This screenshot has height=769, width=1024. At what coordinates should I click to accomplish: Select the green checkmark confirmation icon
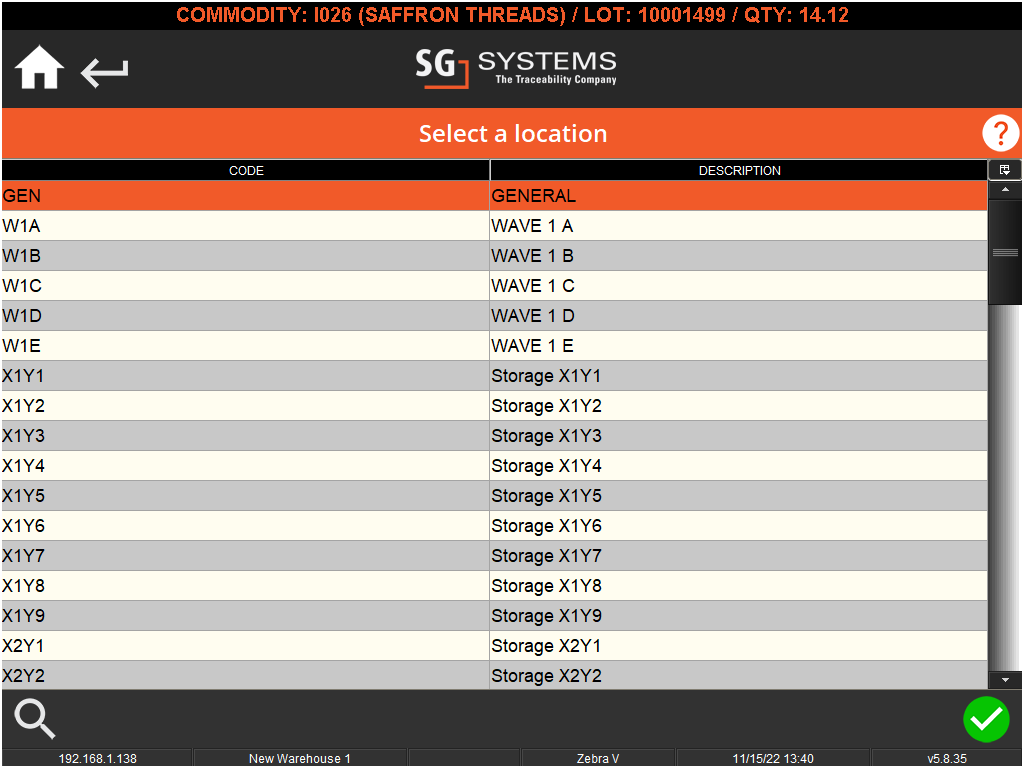986,719
